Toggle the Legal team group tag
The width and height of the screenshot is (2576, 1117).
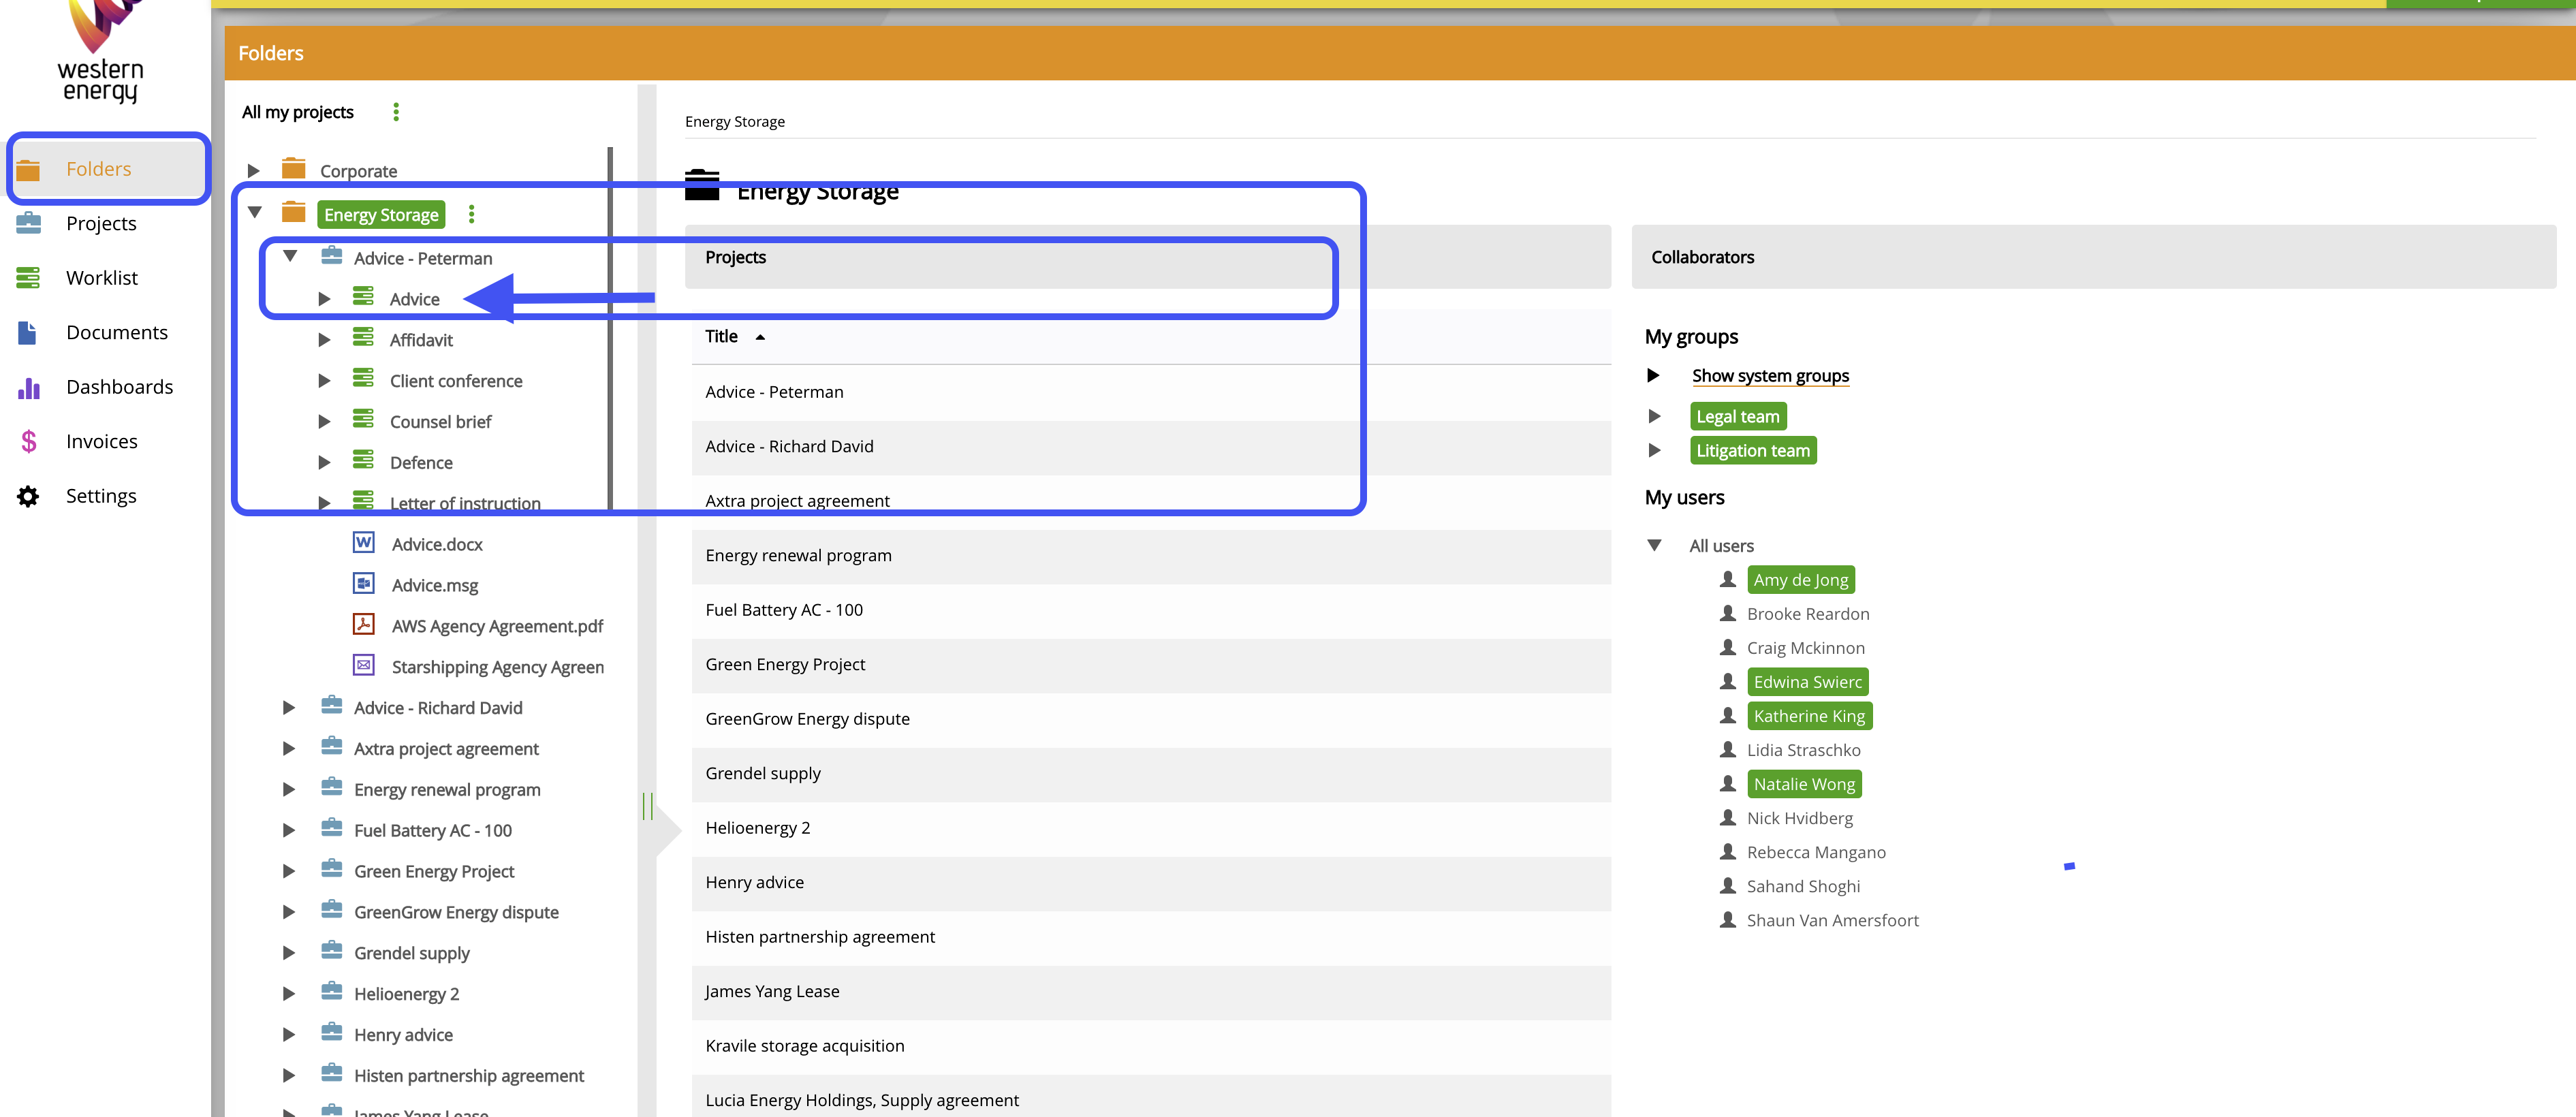pyautogui.click(x=1738, y=416)
